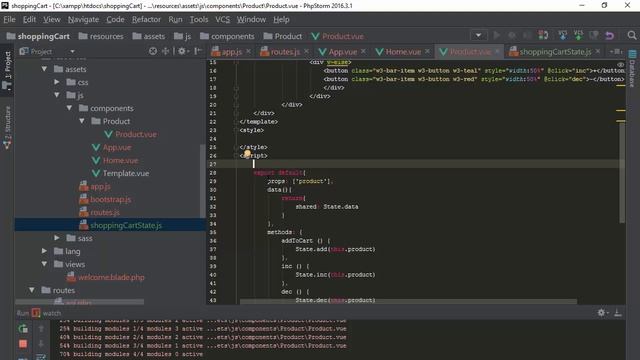This screenshot has width=640, height=360.
Task: Close the routes.js editor tab
Action: pos(307,51)
